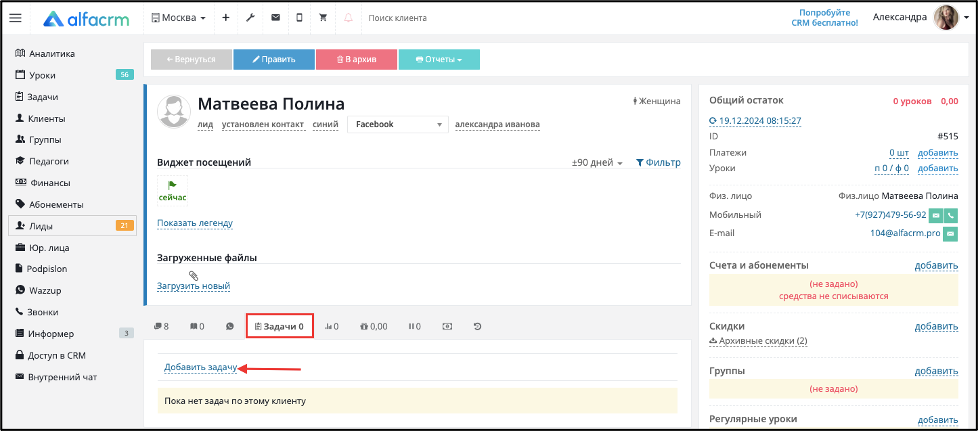Open the notifications bell icon
Image resolution: width=979 pixels, height=431 pixels.
click(x=348, y=18)
